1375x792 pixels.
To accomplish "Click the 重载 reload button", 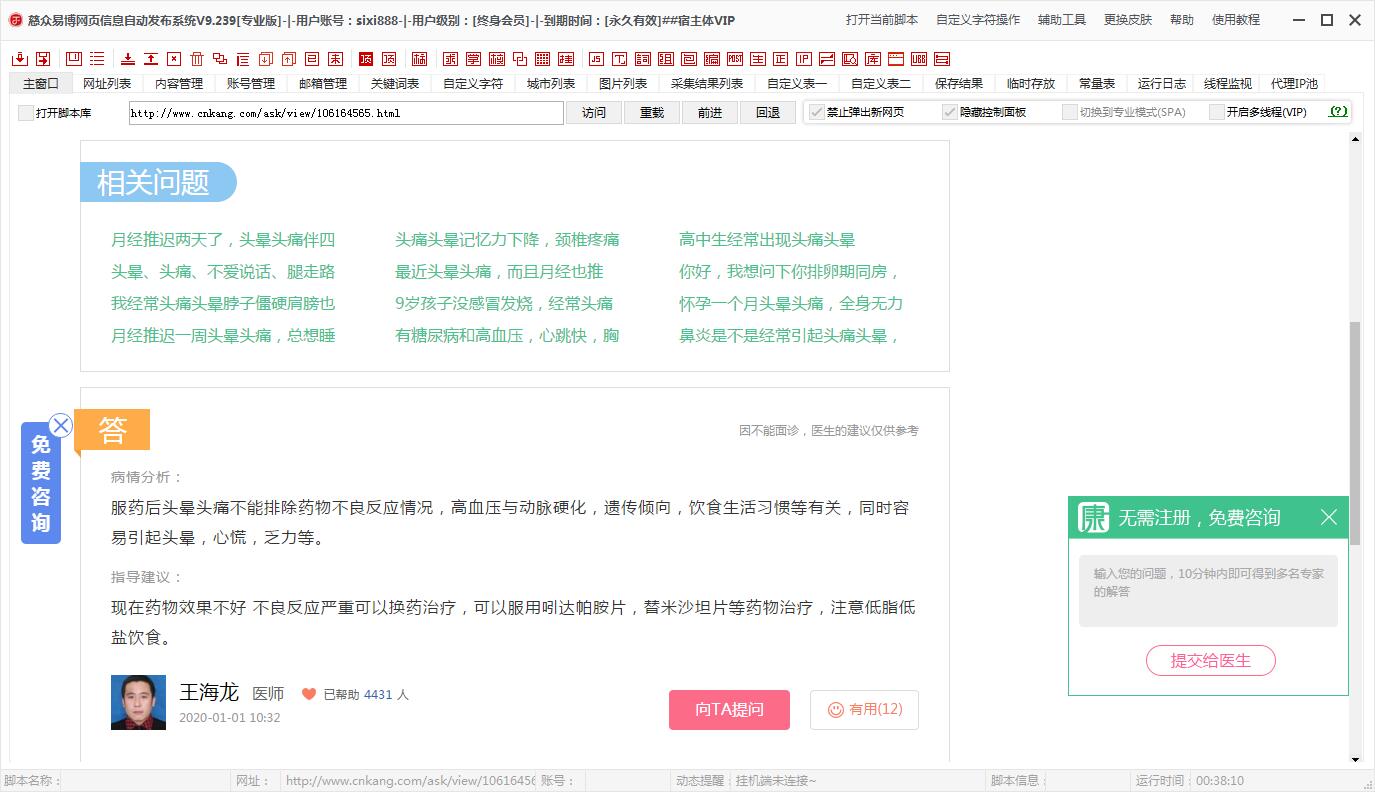I will pos(652,113).
